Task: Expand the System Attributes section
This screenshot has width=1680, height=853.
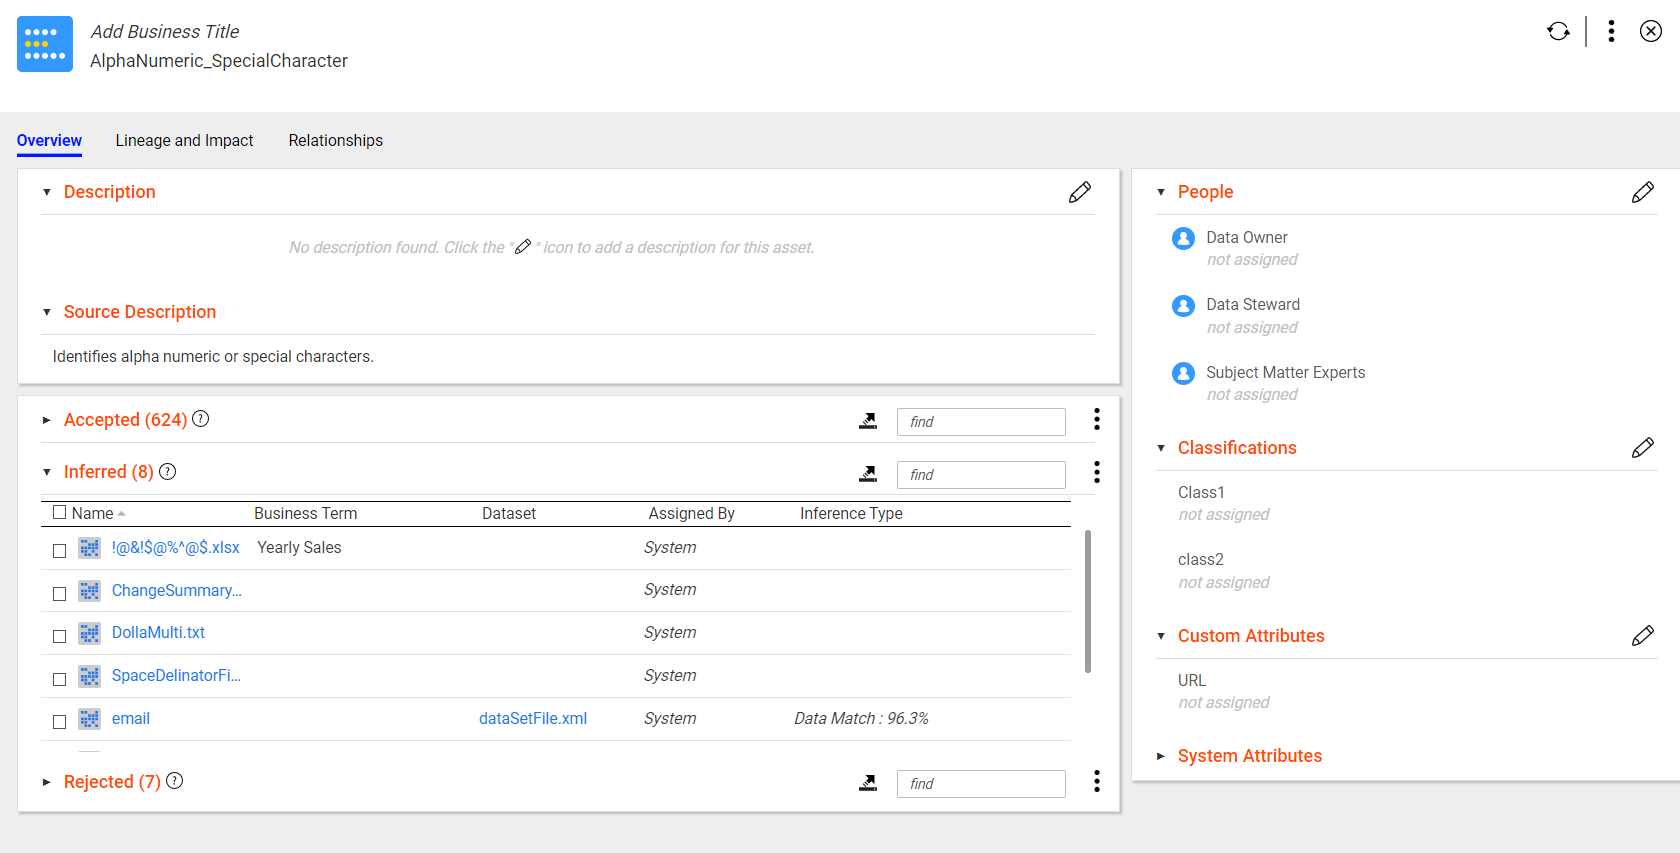Action: [x=1161, y=756]
